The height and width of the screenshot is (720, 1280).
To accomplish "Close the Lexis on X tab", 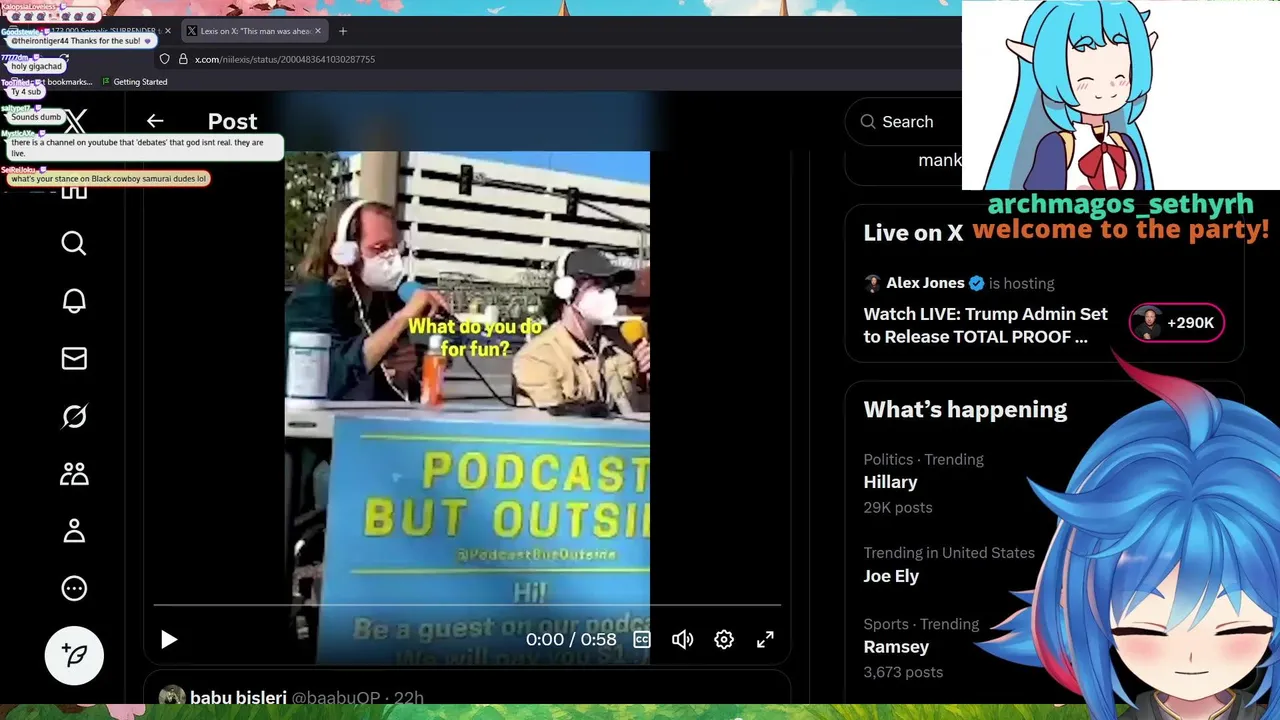I will click(x=318, y=31).
